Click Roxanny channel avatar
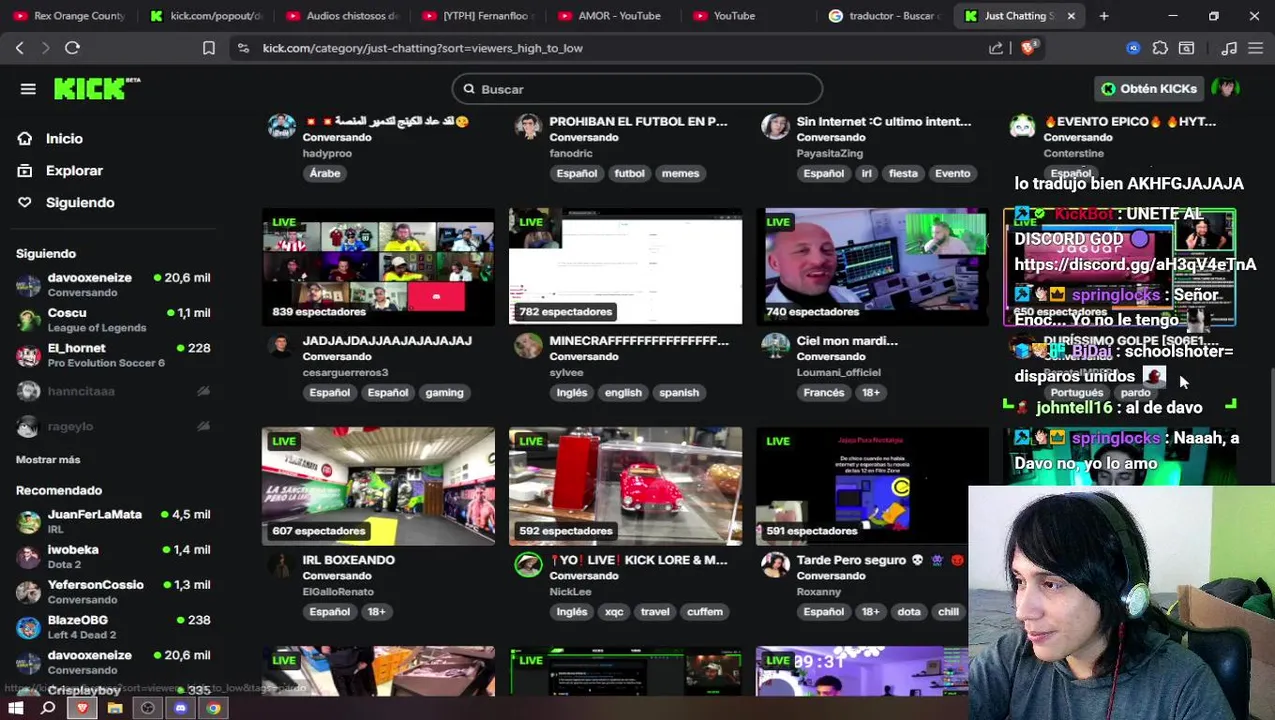 pos(775,565)
